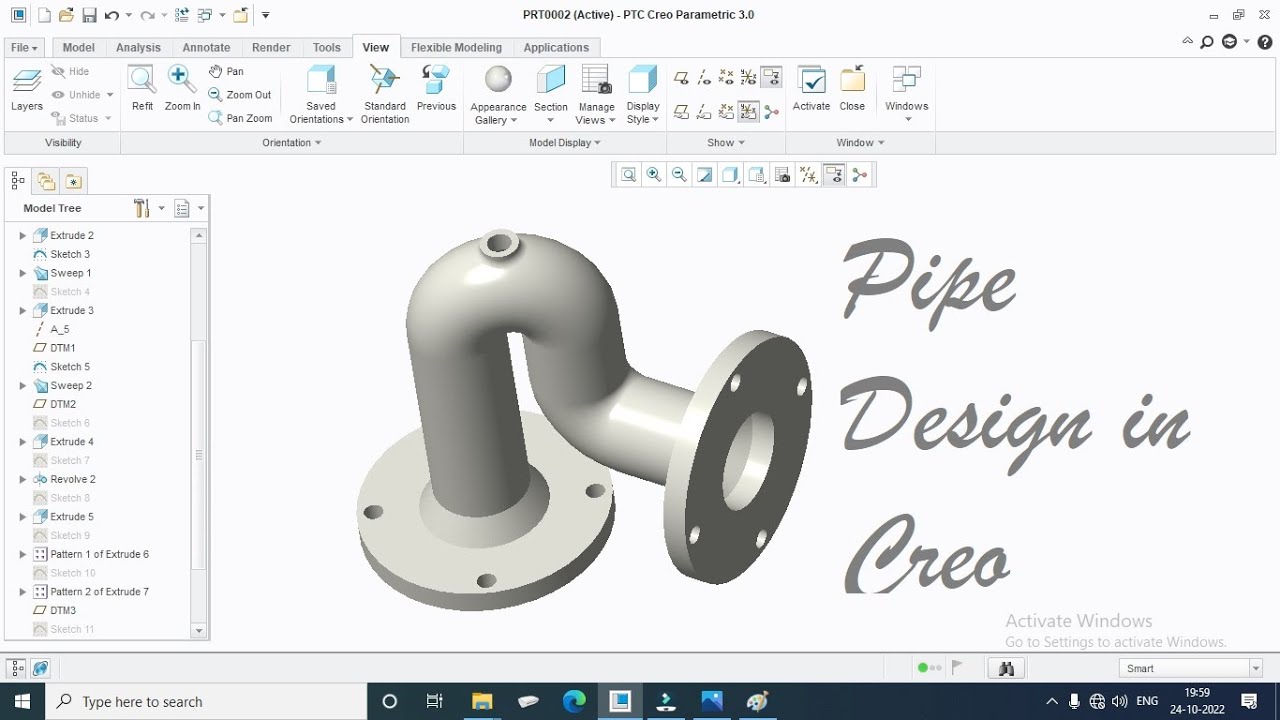
Task: Click the New file icon in quick access toolbar
Action: (x=43, y=15)
